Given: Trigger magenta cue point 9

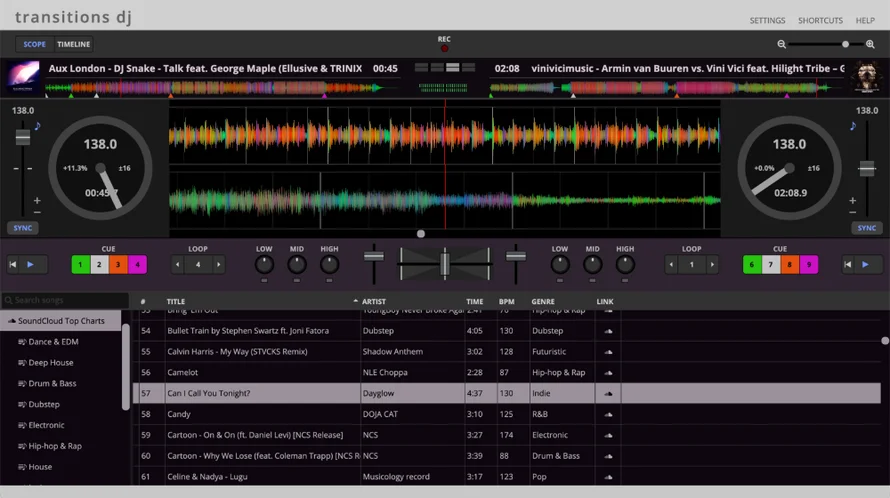Looking at the screenshot, I should pyautogui.click(x=809, y=264).
